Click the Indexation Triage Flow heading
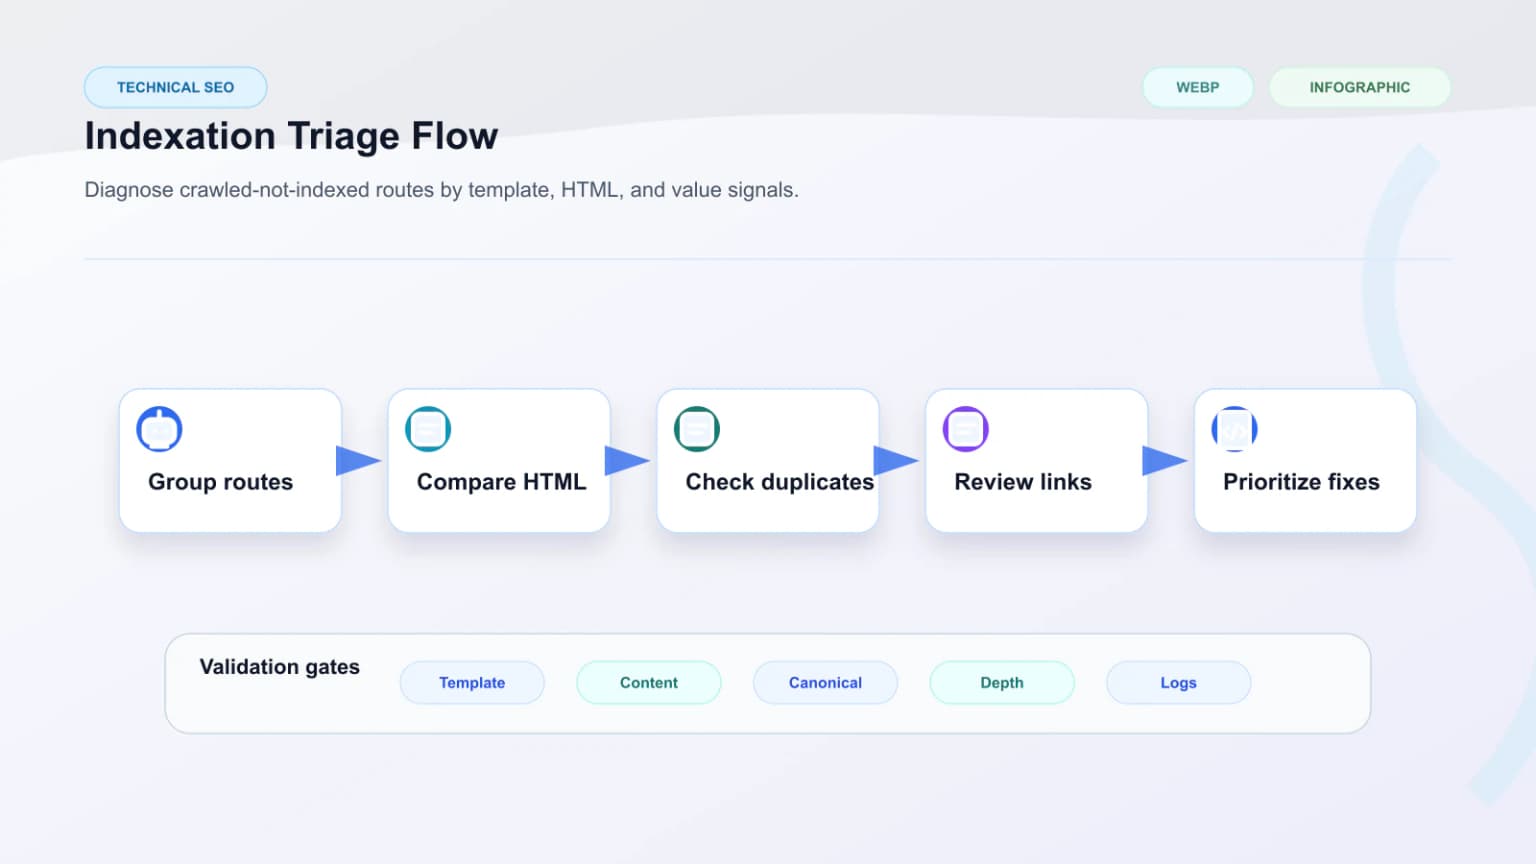The image size is (1536, 864). pos(291,136)
